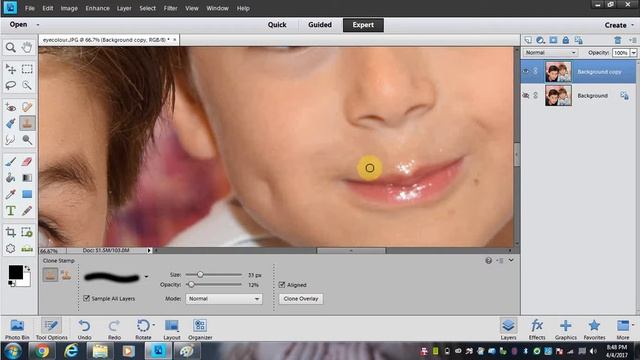
Task: Toggle the Sample All Layers checkbox
Action: click(86, 298)
